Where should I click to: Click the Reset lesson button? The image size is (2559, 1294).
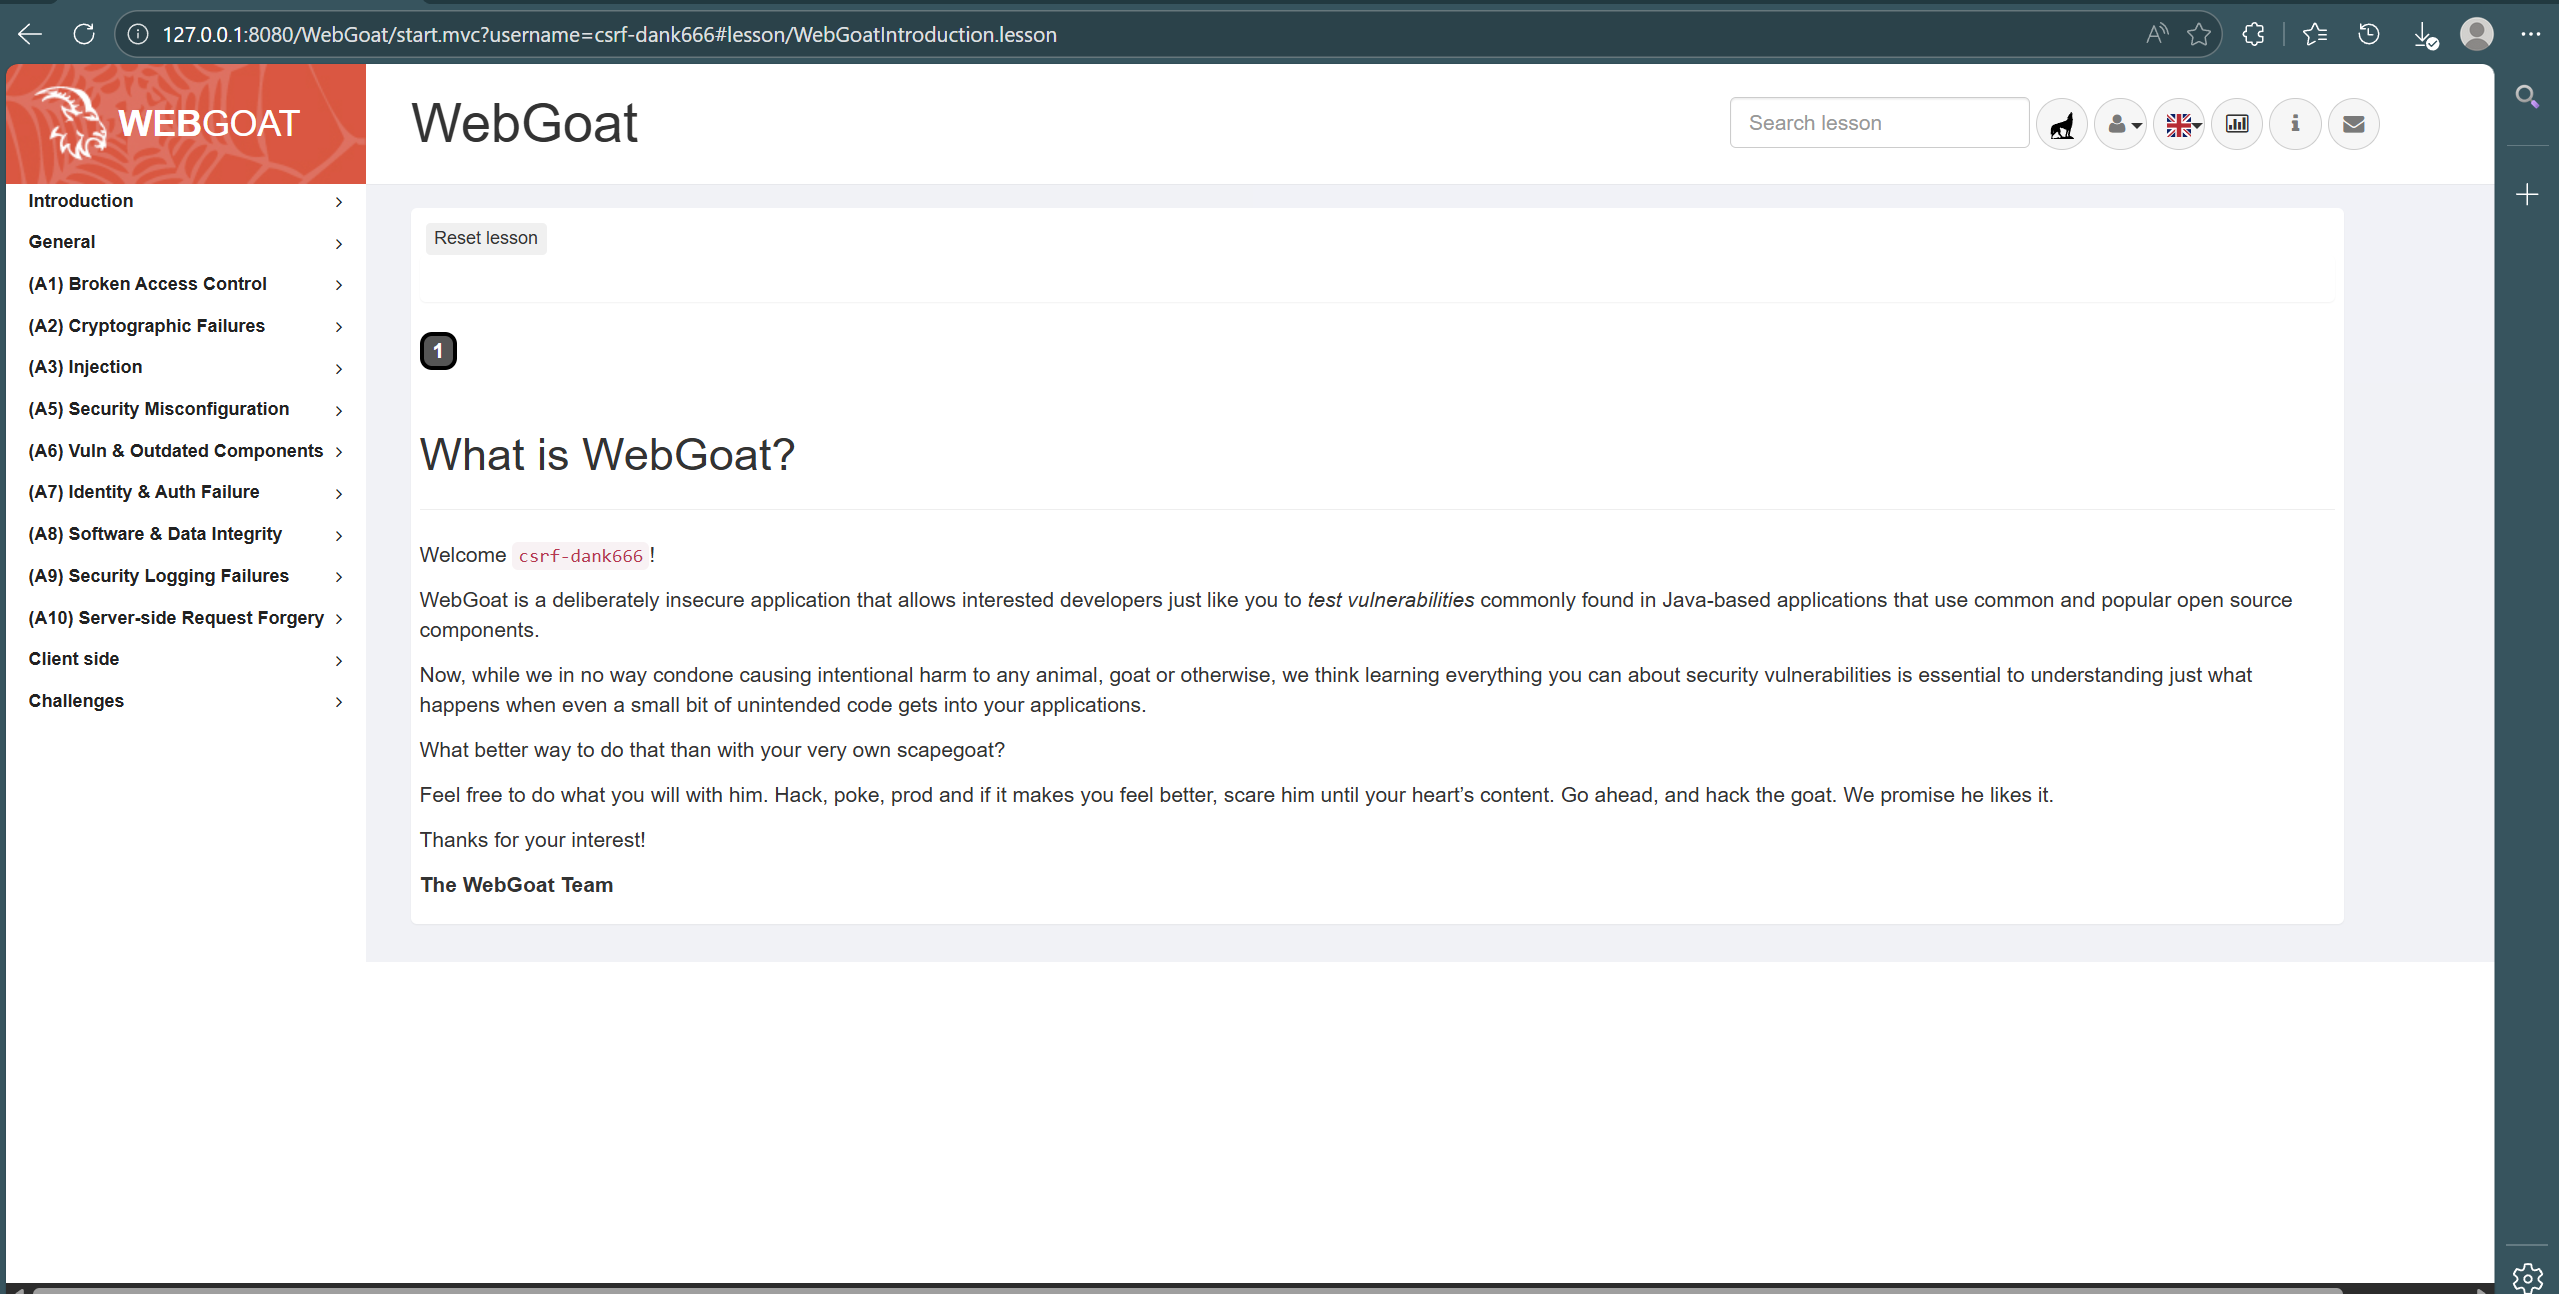[x=485, y=238]
